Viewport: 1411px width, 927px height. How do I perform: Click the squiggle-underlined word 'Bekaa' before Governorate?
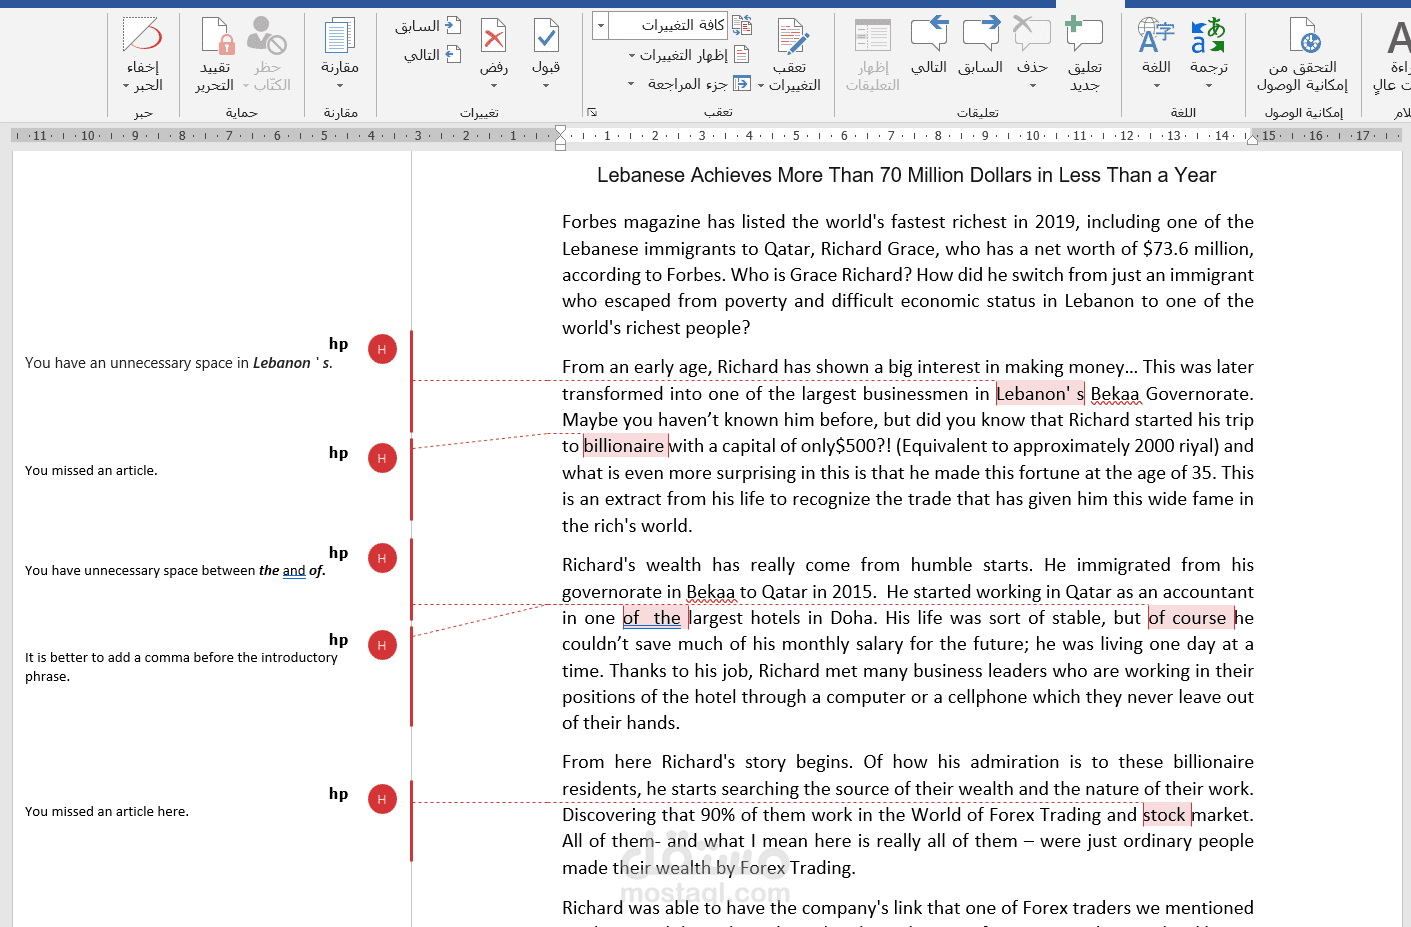coord(1115,394)
